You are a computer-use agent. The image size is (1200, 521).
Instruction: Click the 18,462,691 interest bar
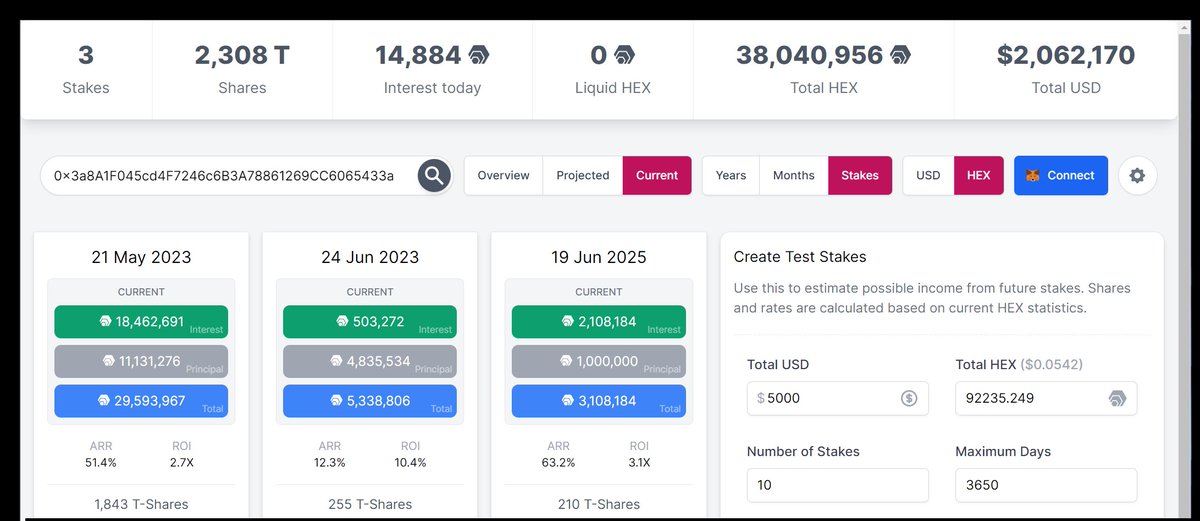click(141, 322)
